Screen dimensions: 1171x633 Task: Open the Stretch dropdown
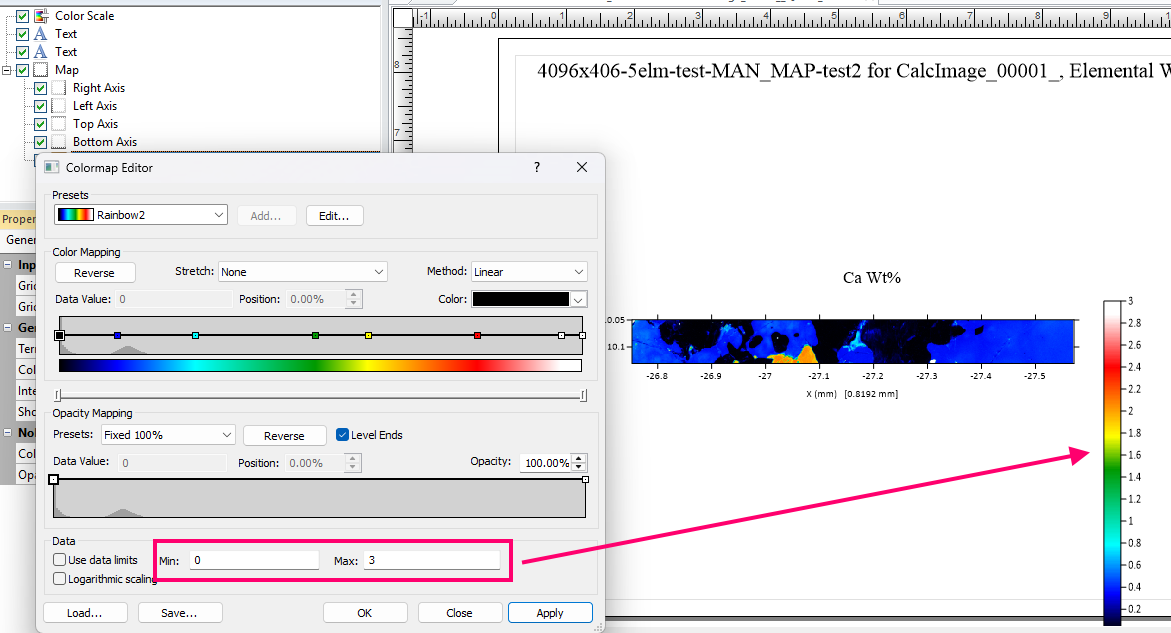[303, 272]
